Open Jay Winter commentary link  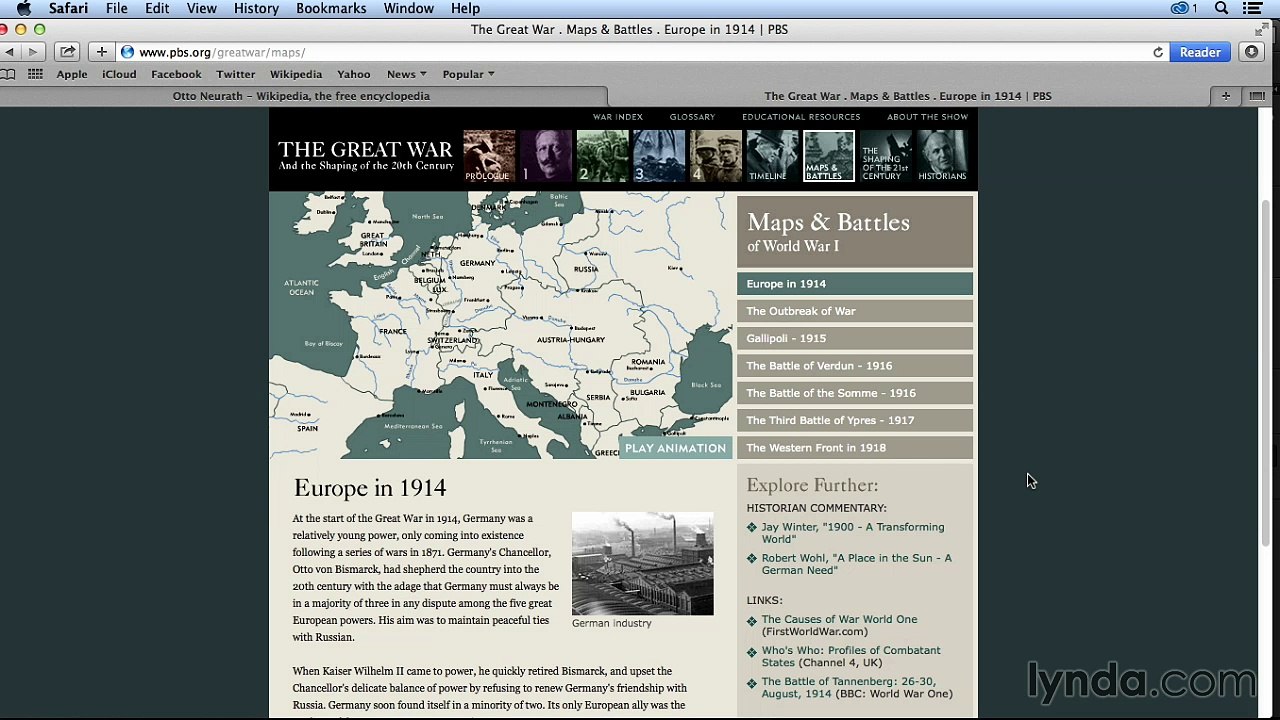point(852,533)
